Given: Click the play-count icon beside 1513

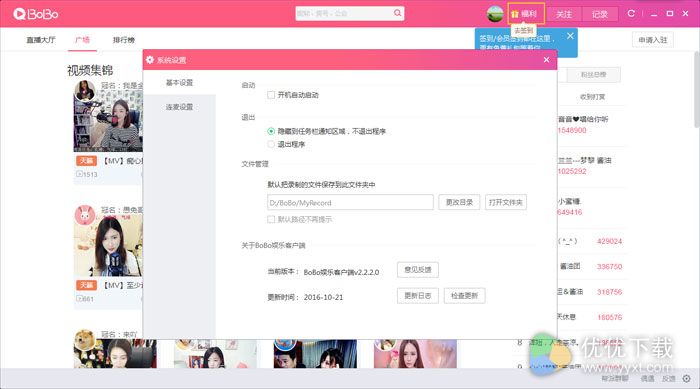Looking at the screenshot, I should click(x=79, y=174).
